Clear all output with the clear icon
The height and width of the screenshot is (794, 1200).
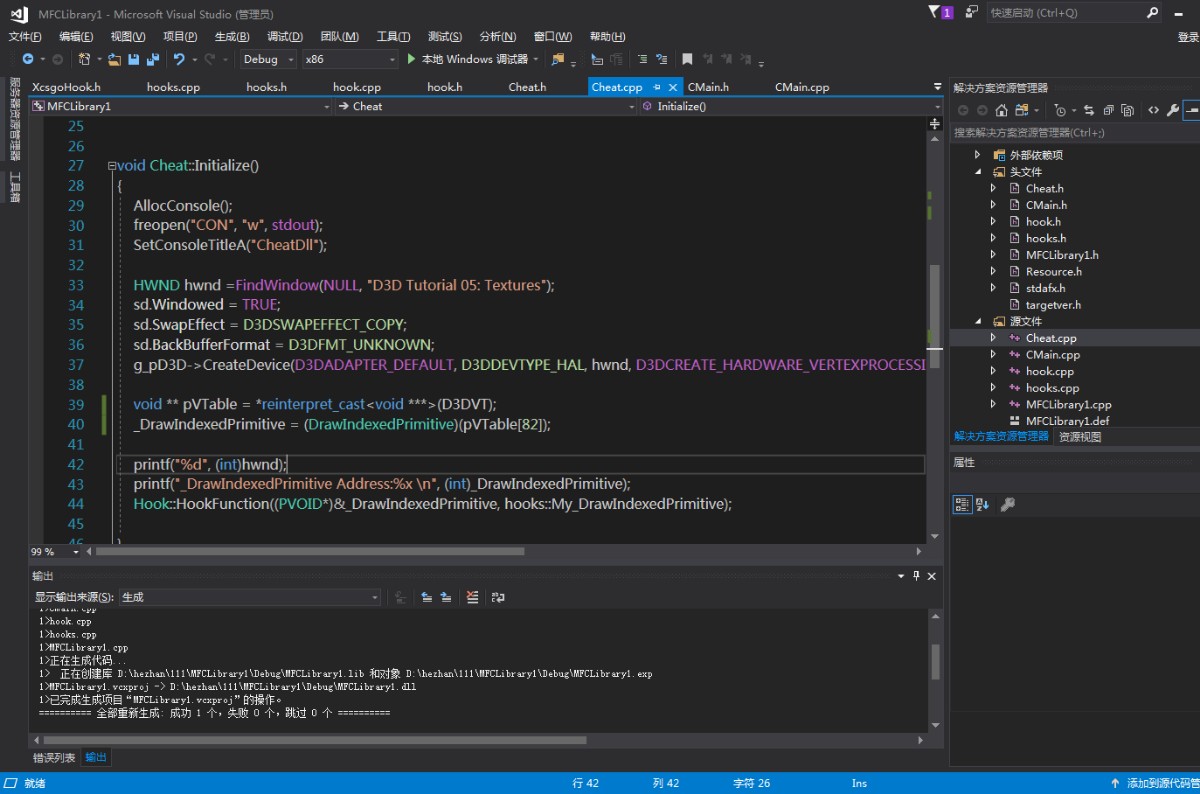[x=472, y=597]
